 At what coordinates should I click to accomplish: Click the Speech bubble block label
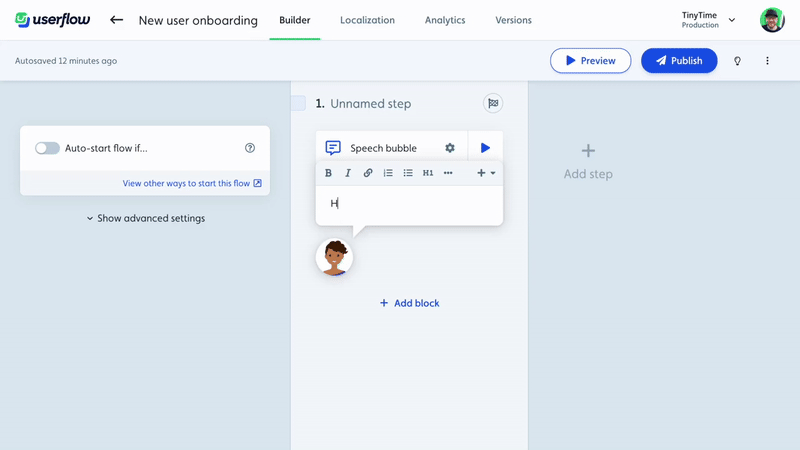(383, 148)
